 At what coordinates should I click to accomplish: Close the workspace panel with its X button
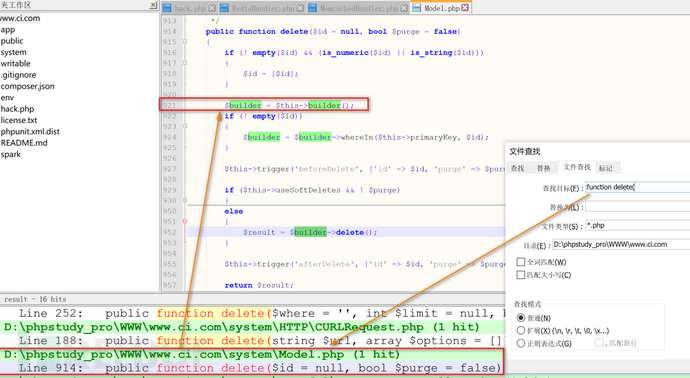[153, 5]
